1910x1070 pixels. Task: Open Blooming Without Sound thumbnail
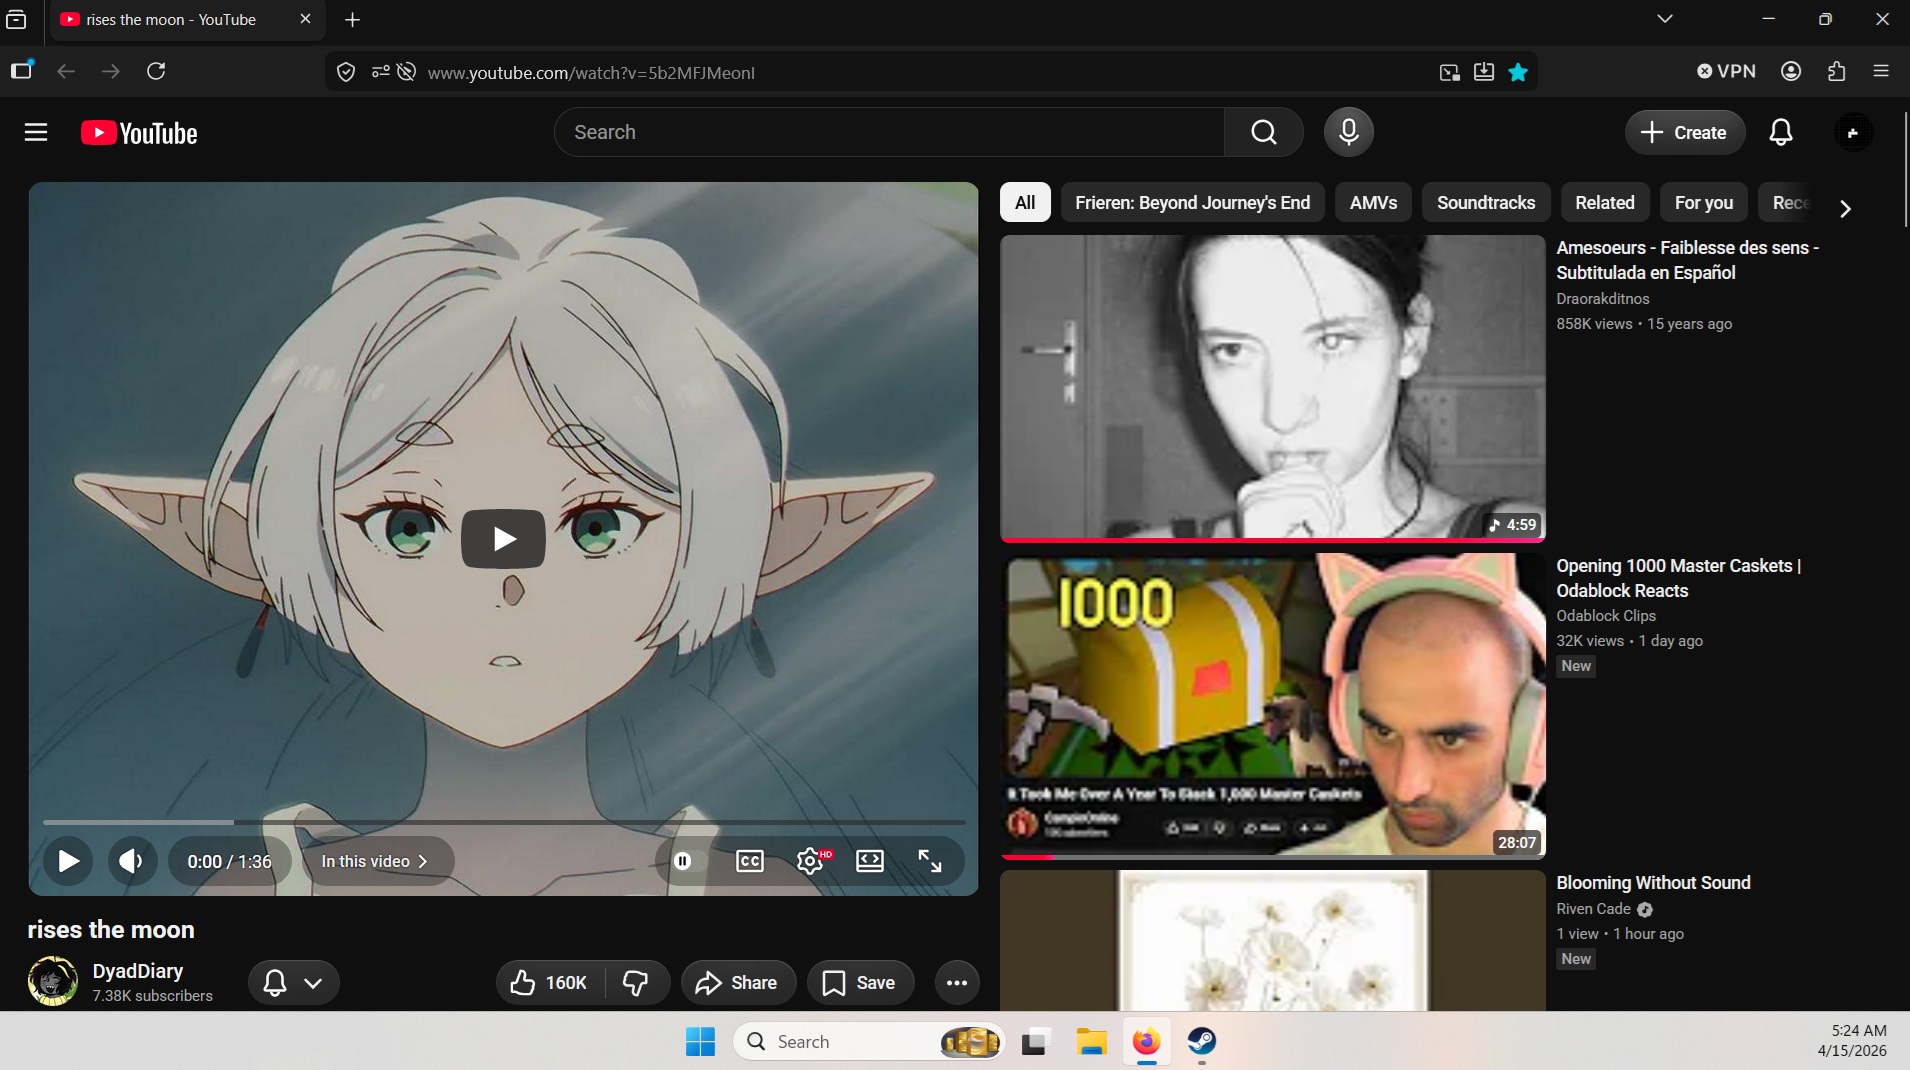click(x=1273, y=941)
